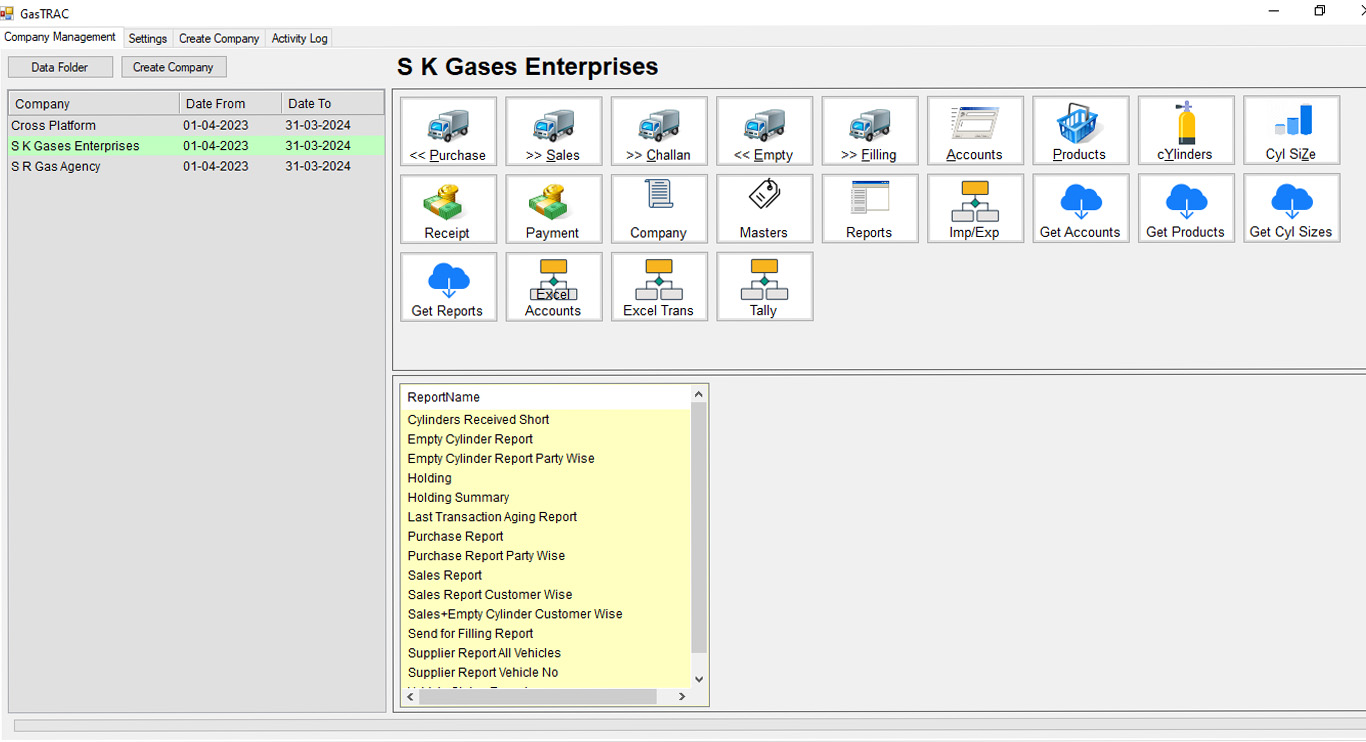The height and width of the screenshot is (742, 1366).
Task: Open the Challan truck icon
Action: pyautogui.click(x=659, y=131)
